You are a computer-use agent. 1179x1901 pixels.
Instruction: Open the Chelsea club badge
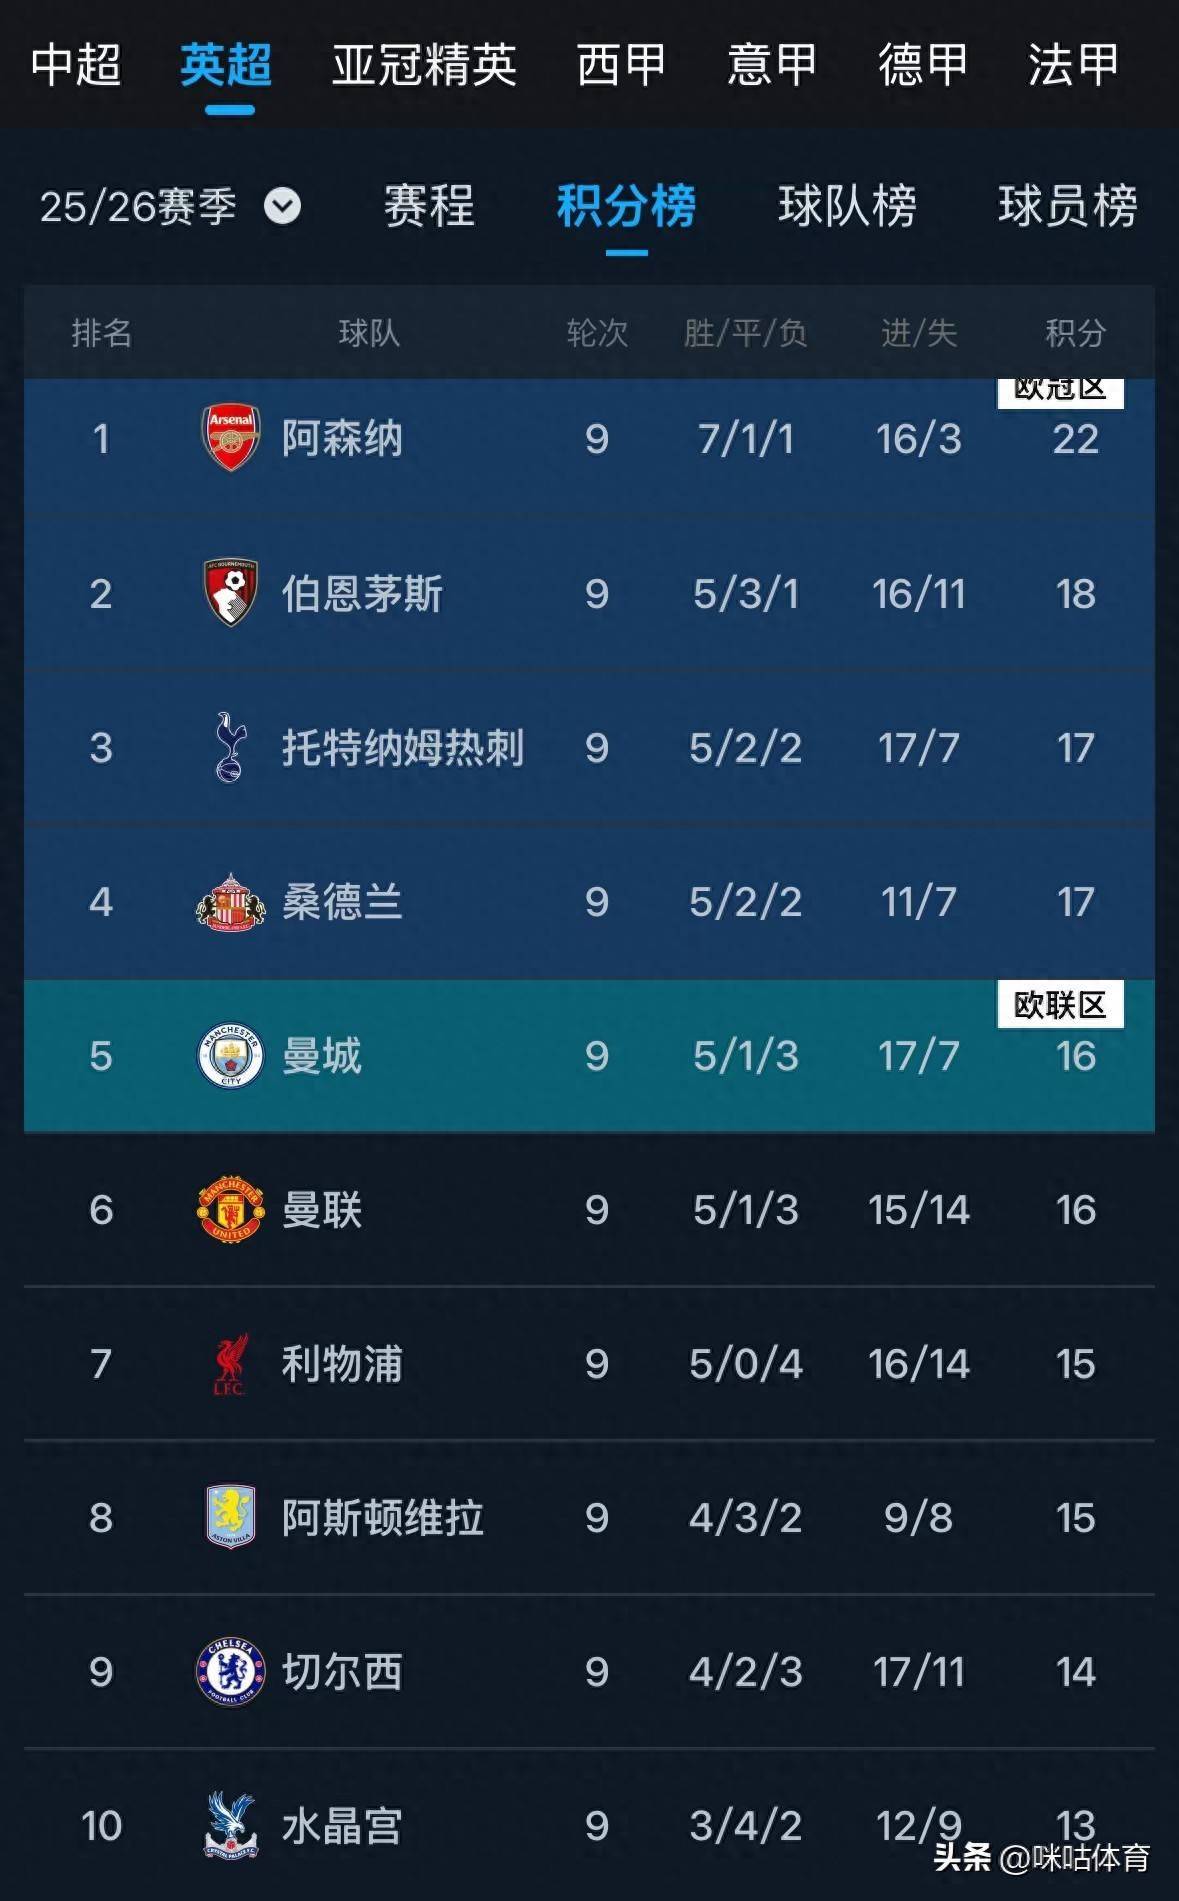pos(231,1672)
